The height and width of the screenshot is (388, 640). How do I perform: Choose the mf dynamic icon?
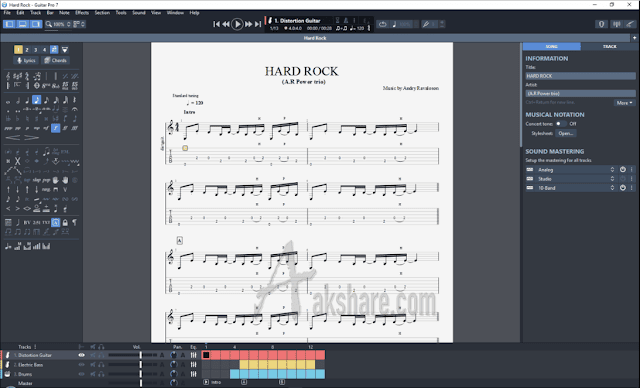[x=46, y=128]
